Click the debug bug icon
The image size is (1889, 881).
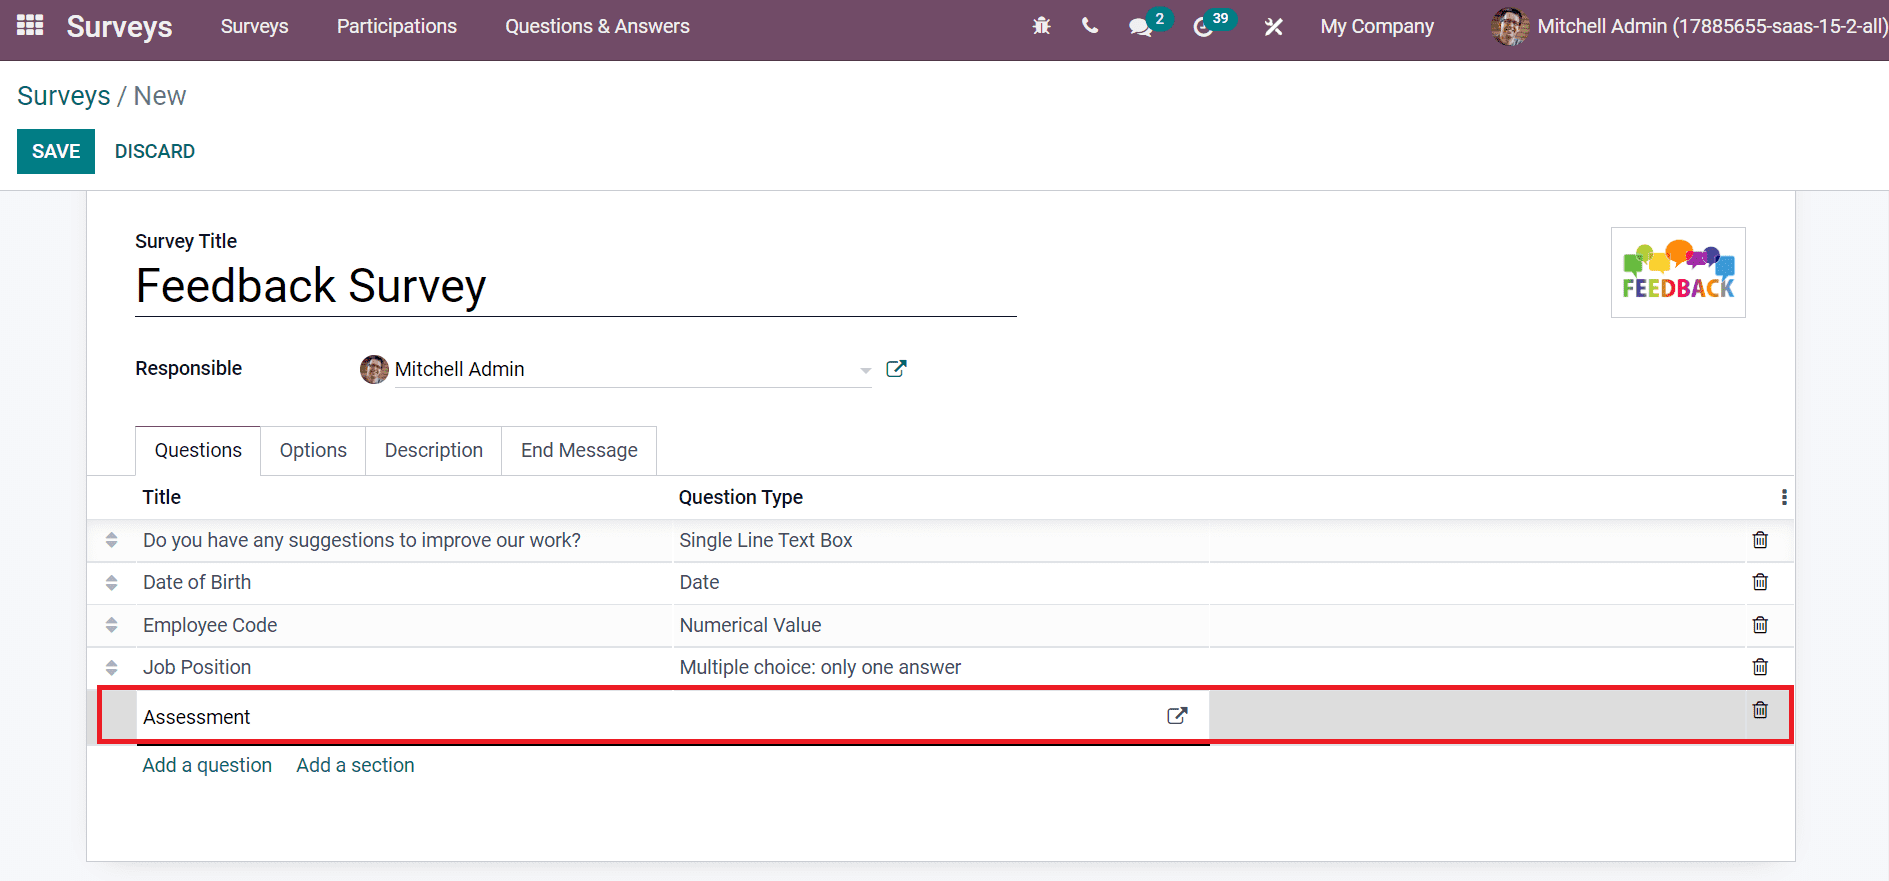[1041, 26]
